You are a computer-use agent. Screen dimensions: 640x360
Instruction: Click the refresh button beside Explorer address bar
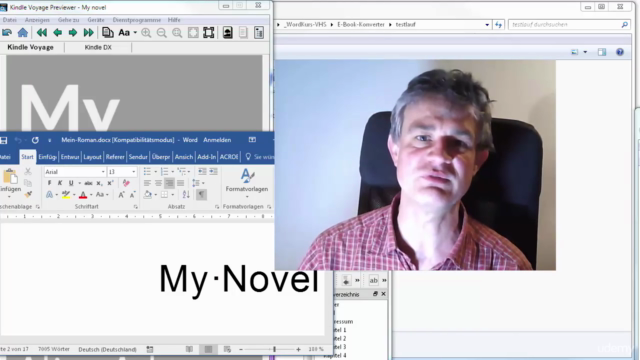[498, 24]
